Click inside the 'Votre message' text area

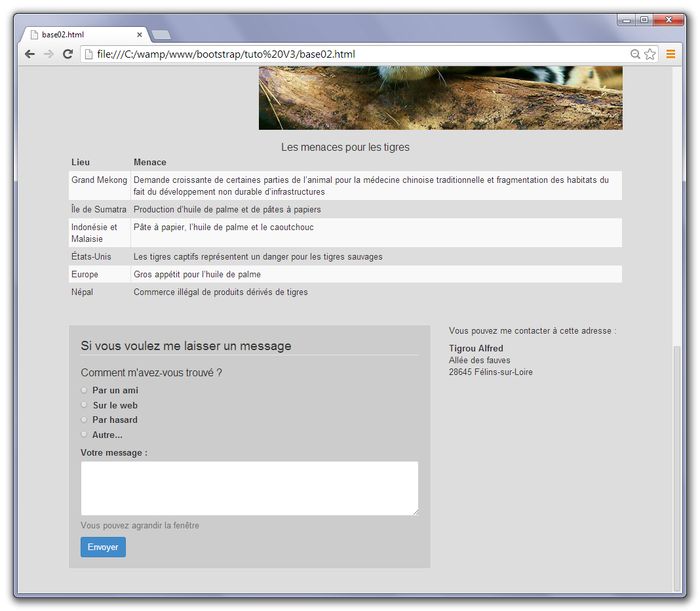tap(250, 488)
